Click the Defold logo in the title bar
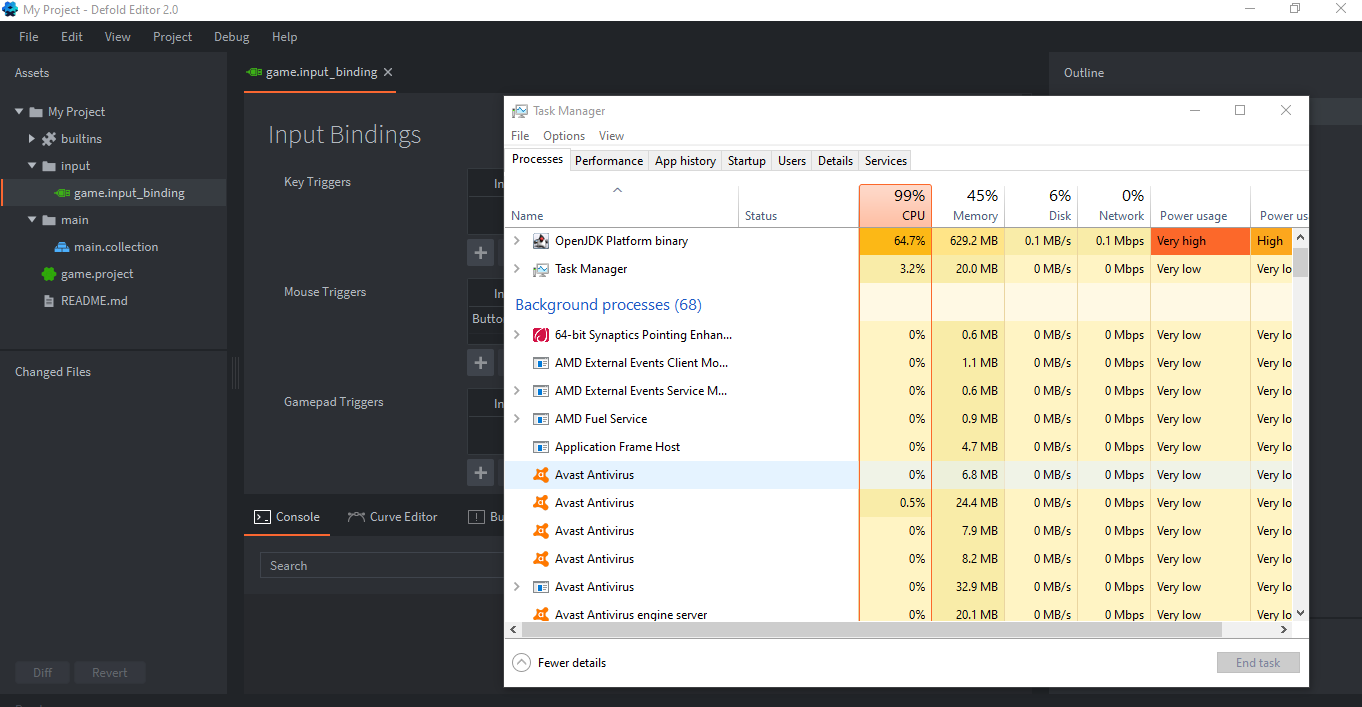Screen dimensions: 1362x707 [x=11, y=9]
